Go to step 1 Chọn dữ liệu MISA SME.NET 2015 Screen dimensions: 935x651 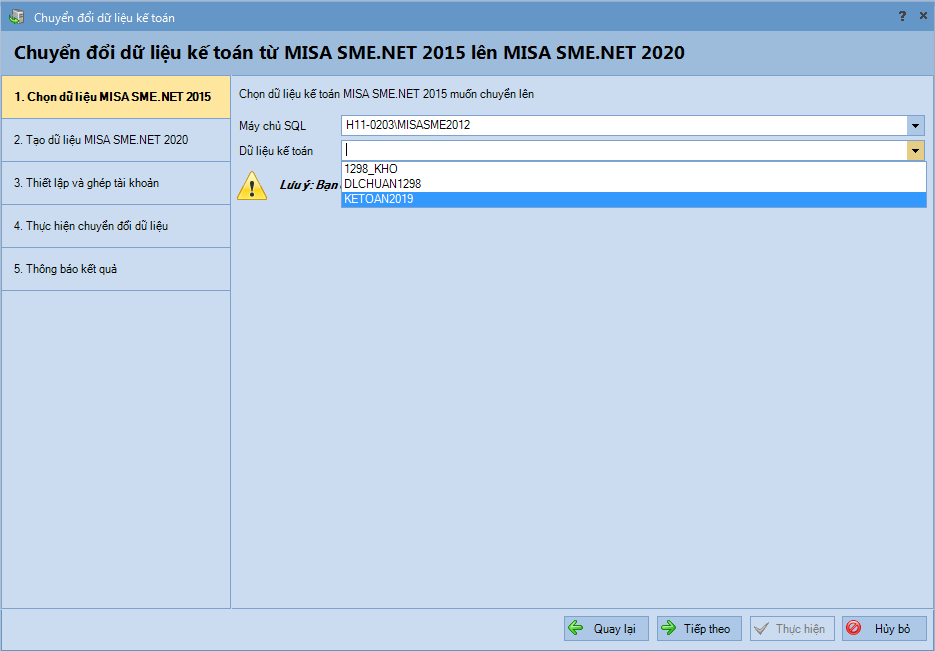(116, 97)
